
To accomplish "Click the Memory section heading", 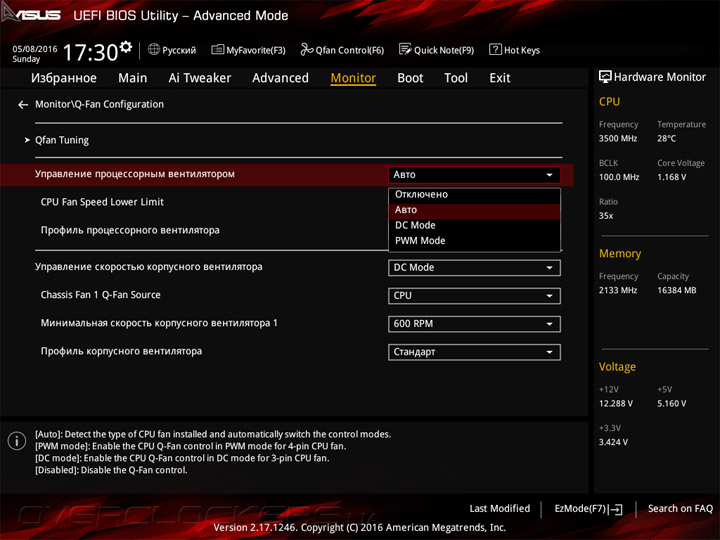I will [620, 253].
